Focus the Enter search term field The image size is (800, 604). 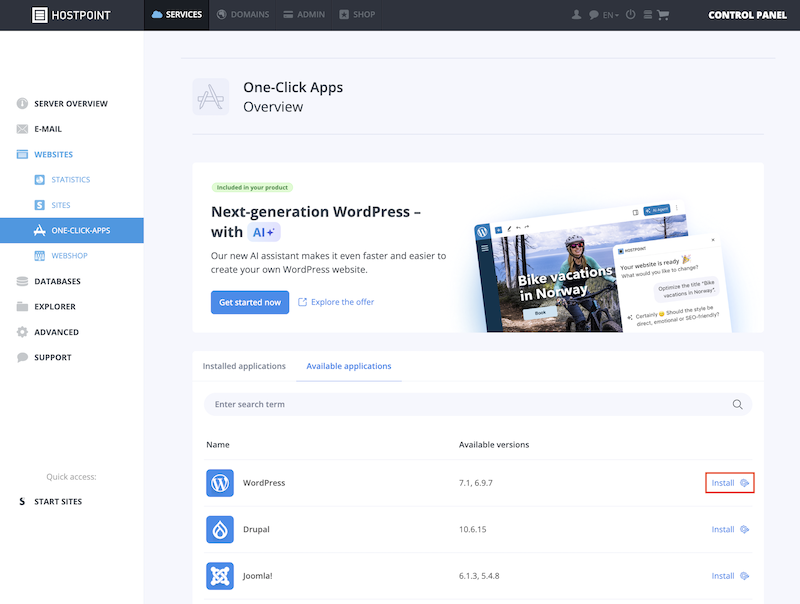478,404
